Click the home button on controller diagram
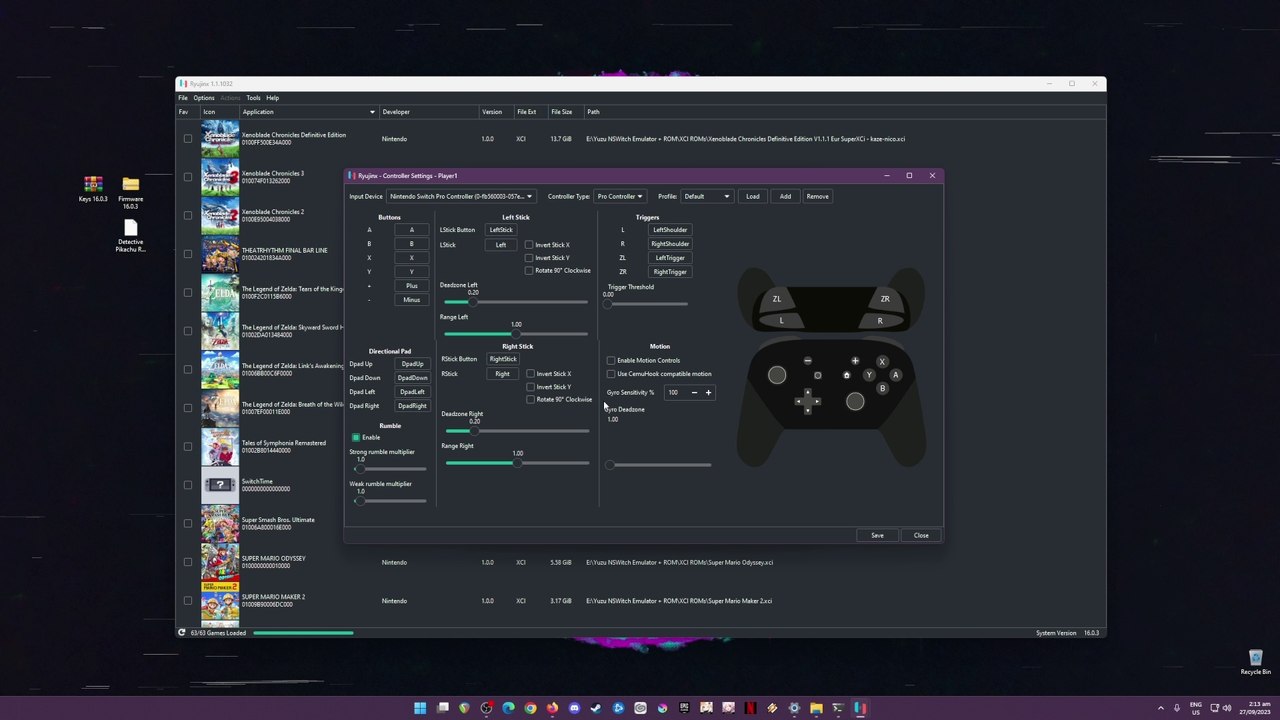The height and width of the screenshot is (720, 1280). (846, 375)
